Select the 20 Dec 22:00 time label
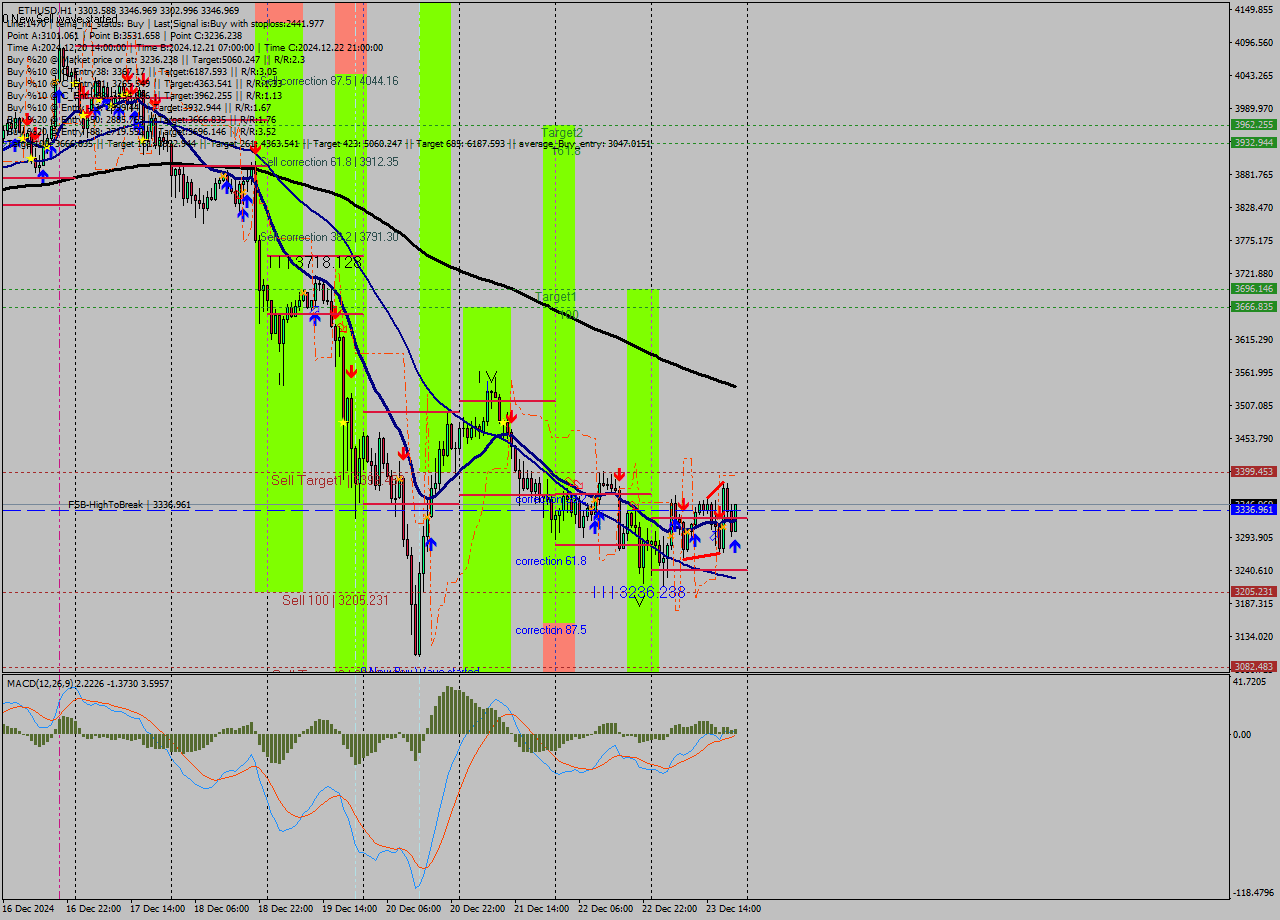 coord(476,909)
